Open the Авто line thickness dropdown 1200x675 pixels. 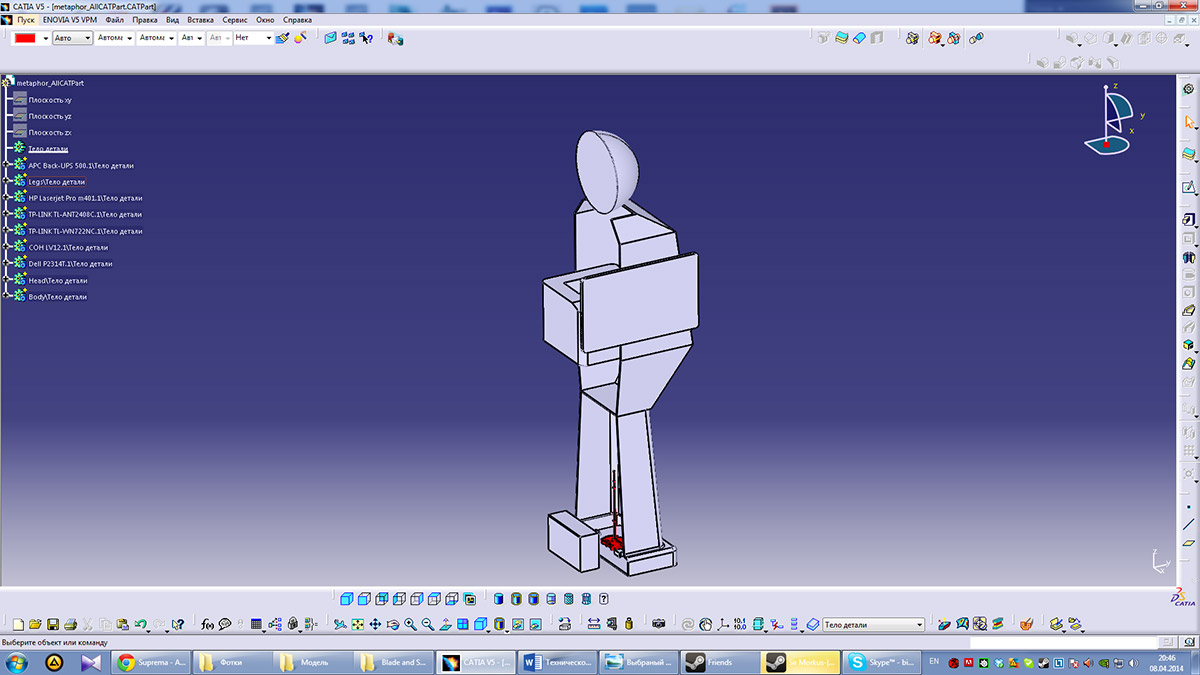pos(87,38)
